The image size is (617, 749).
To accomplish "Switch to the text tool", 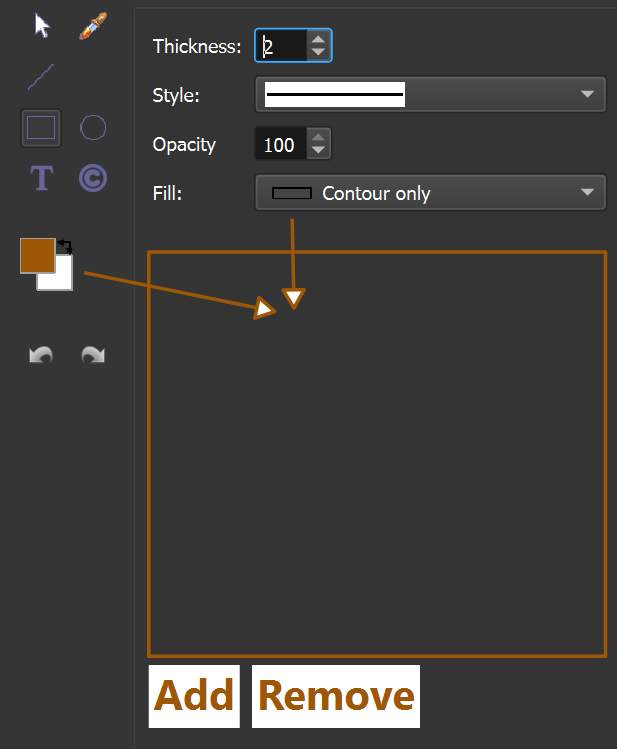I will [41, 179].
